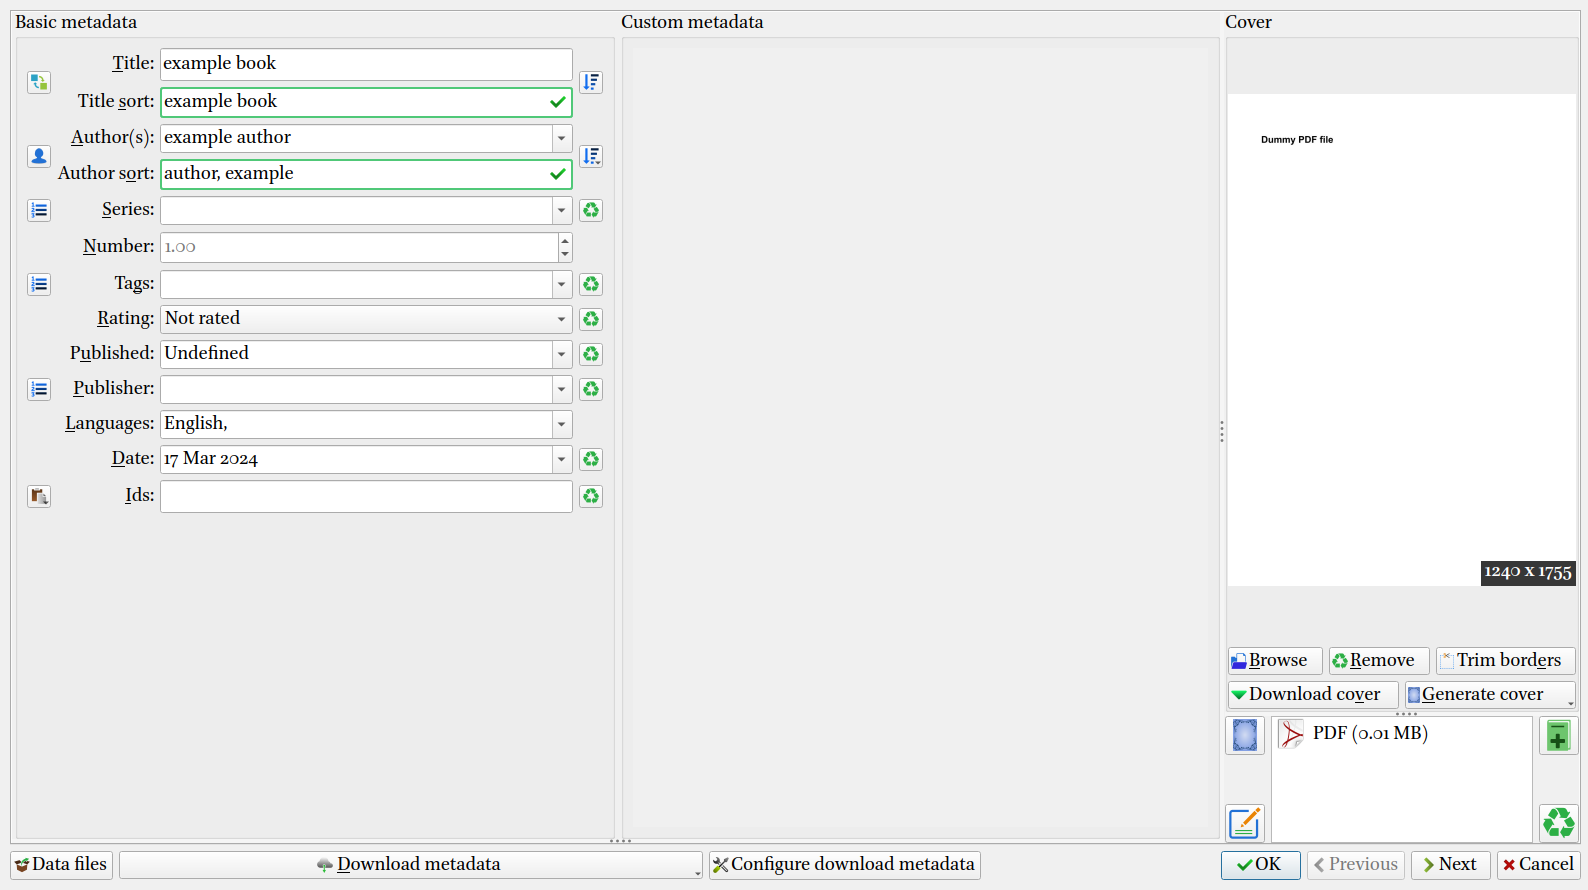Confirm changes with the OK button

[1261, 865]
